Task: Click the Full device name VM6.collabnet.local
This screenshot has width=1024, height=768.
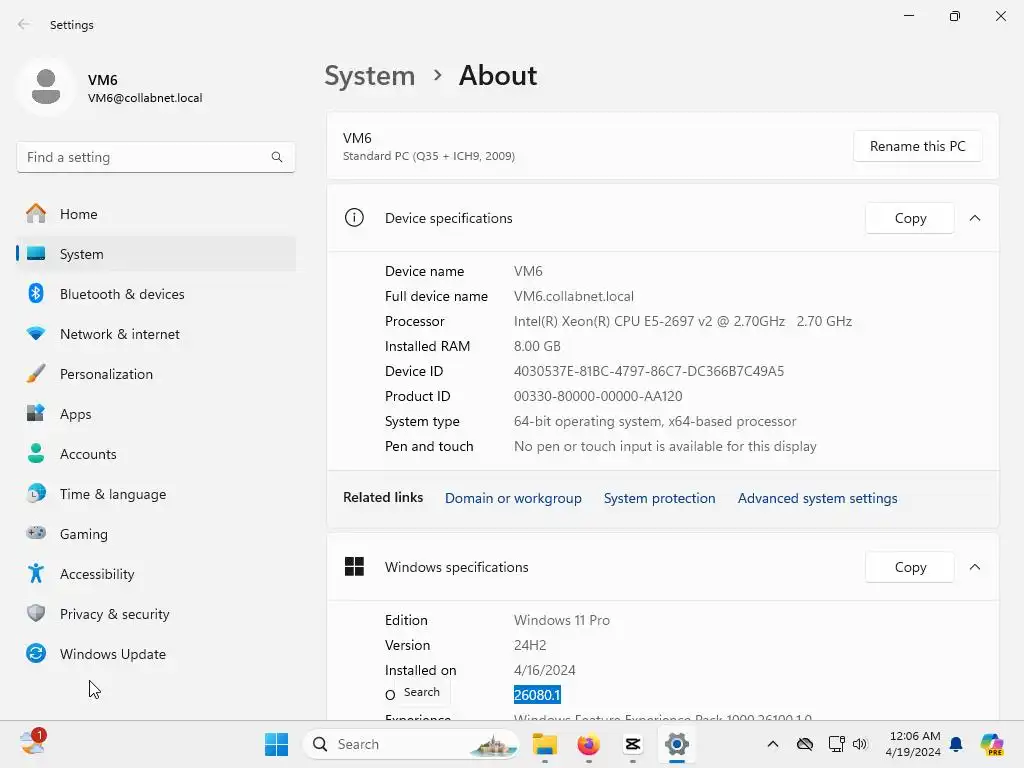Action: pyautogui.click(x=574, y=296)
